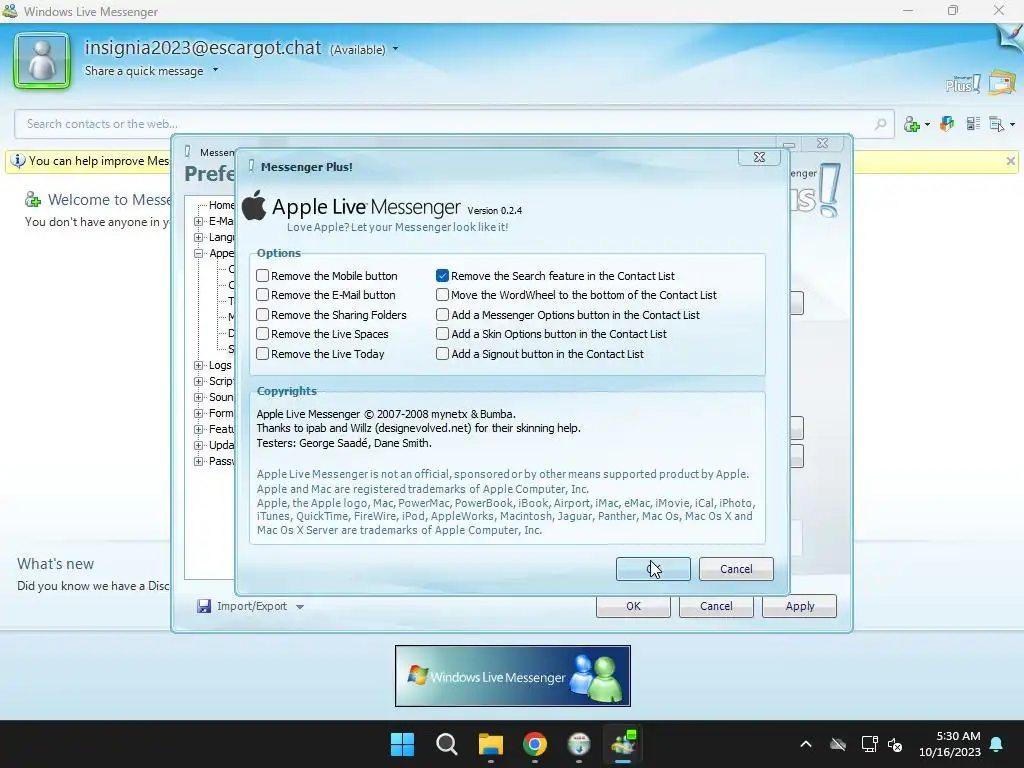Select Home in Preferences tree
Viewport: 1024px width, 768px height.
pyautogui.click(x=221, y=205)
